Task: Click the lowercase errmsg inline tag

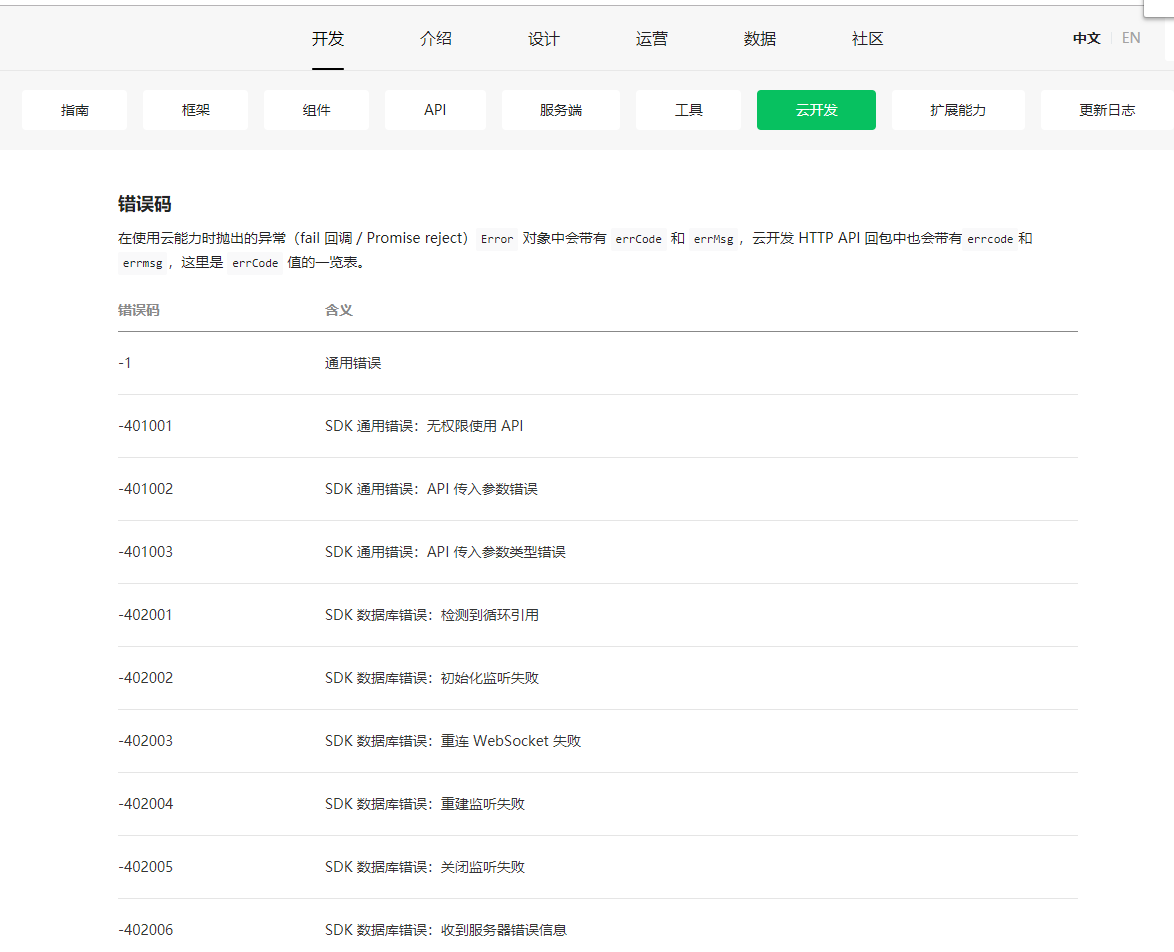Action: click(142, 263)
